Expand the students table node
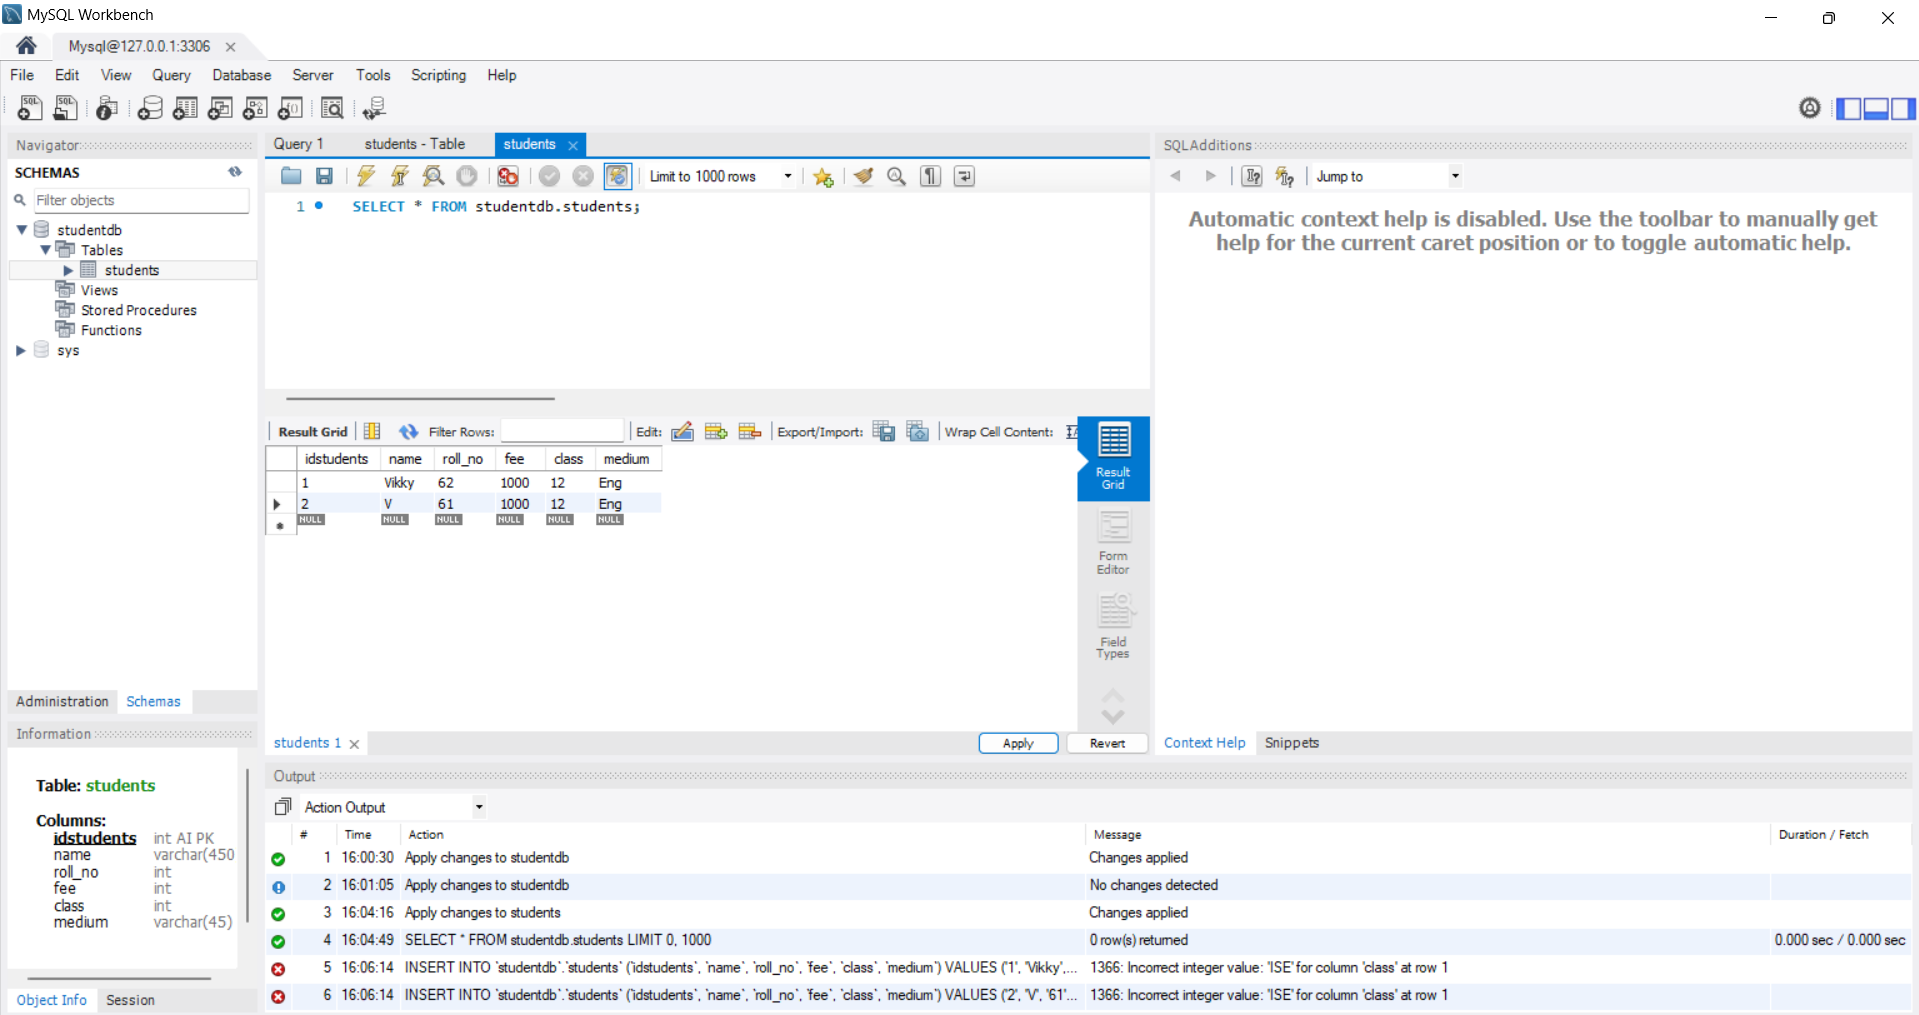 coord(68,270)
